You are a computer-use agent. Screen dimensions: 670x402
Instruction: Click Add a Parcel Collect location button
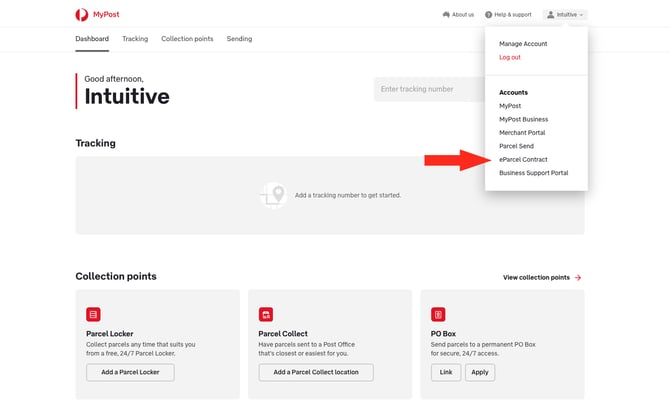click(x=316, y=373)
